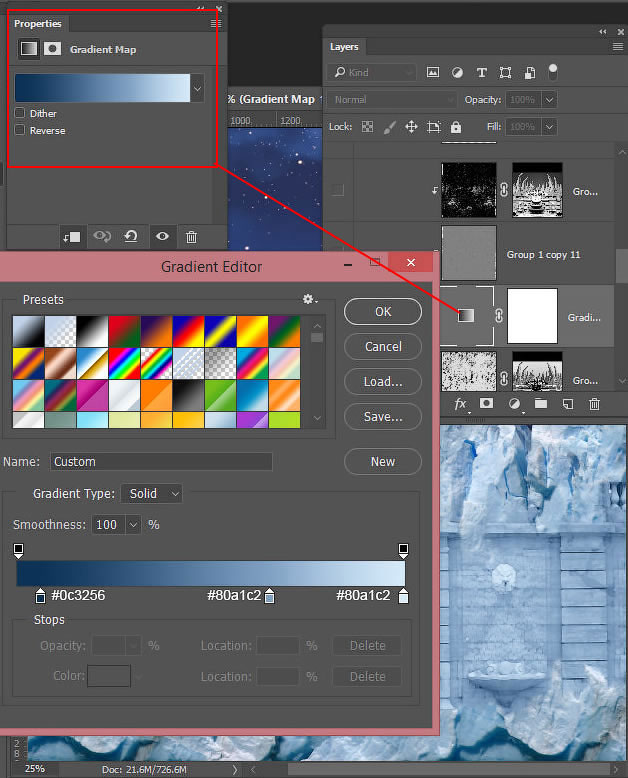Collapse the Layers panel with double arrows
The width and height of the screenshot is (628, 778).
point(603,32)
